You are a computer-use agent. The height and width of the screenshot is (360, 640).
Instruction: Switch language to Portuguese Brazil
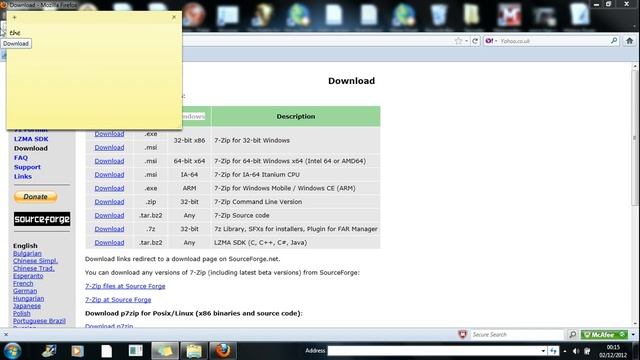(x=39, y=321)
